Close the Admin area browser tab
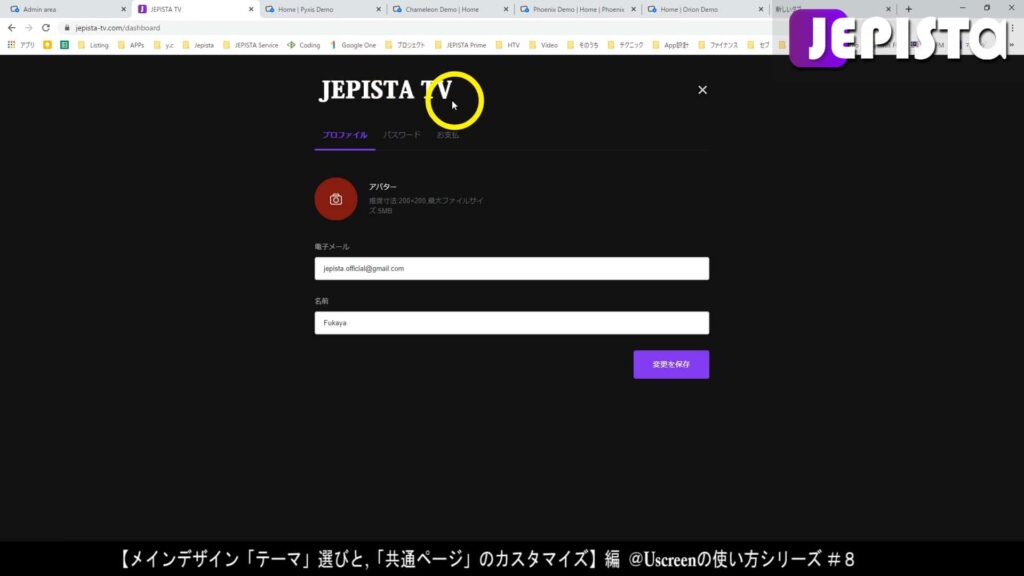 coord(123,9)
